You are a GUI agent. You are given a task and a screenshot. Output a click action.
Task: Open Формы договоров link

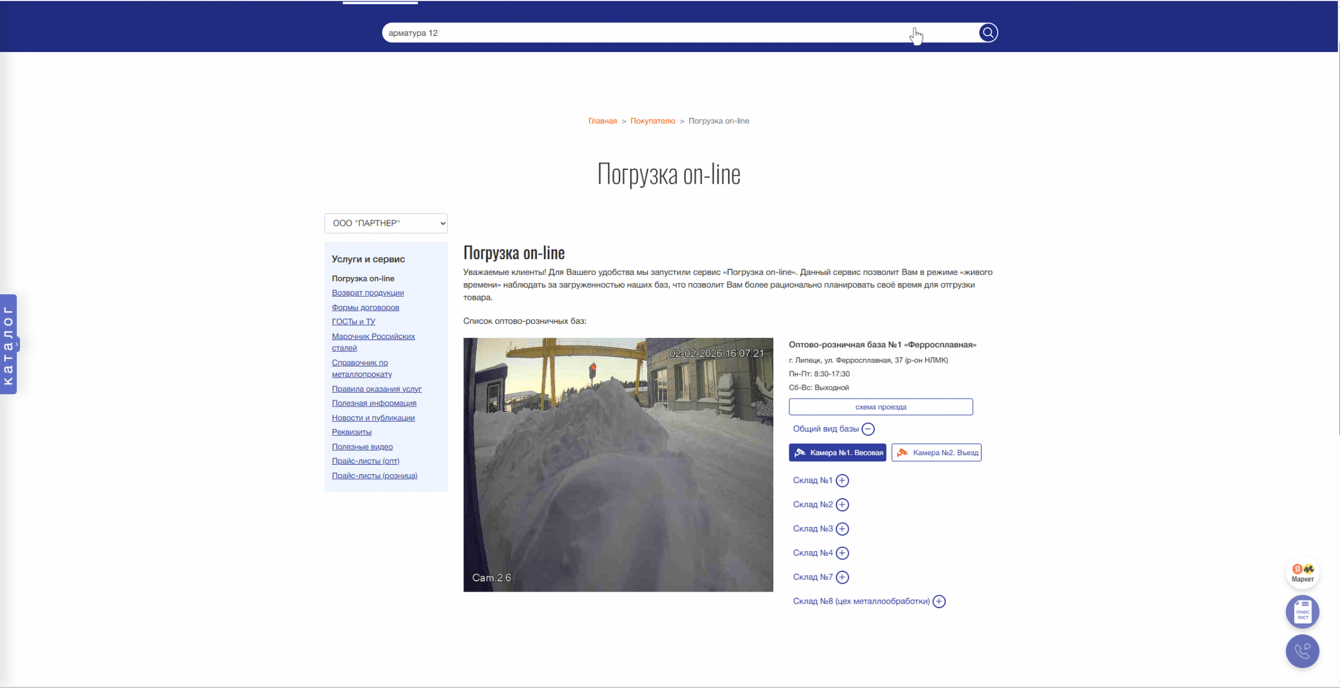(x=365, y=307)
